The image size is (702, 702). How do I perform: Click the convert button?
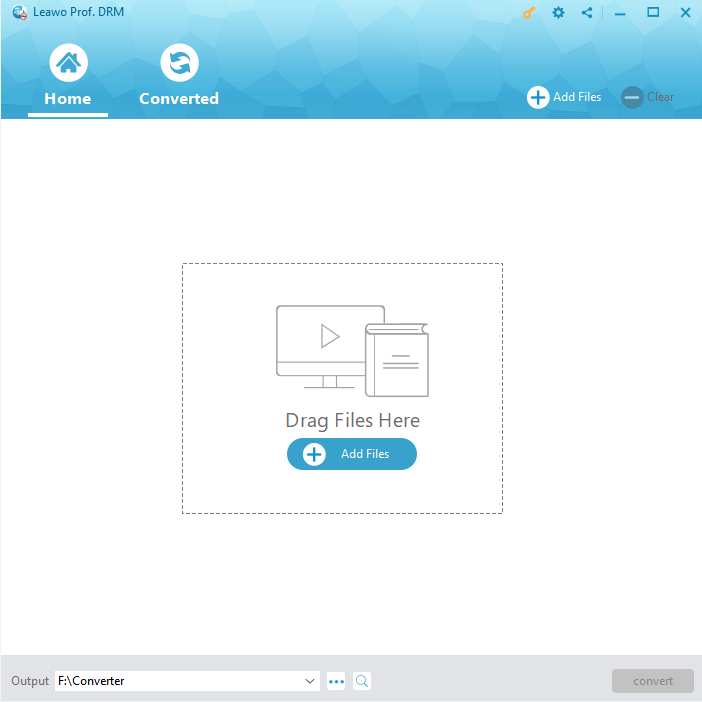tap(653, 681)
